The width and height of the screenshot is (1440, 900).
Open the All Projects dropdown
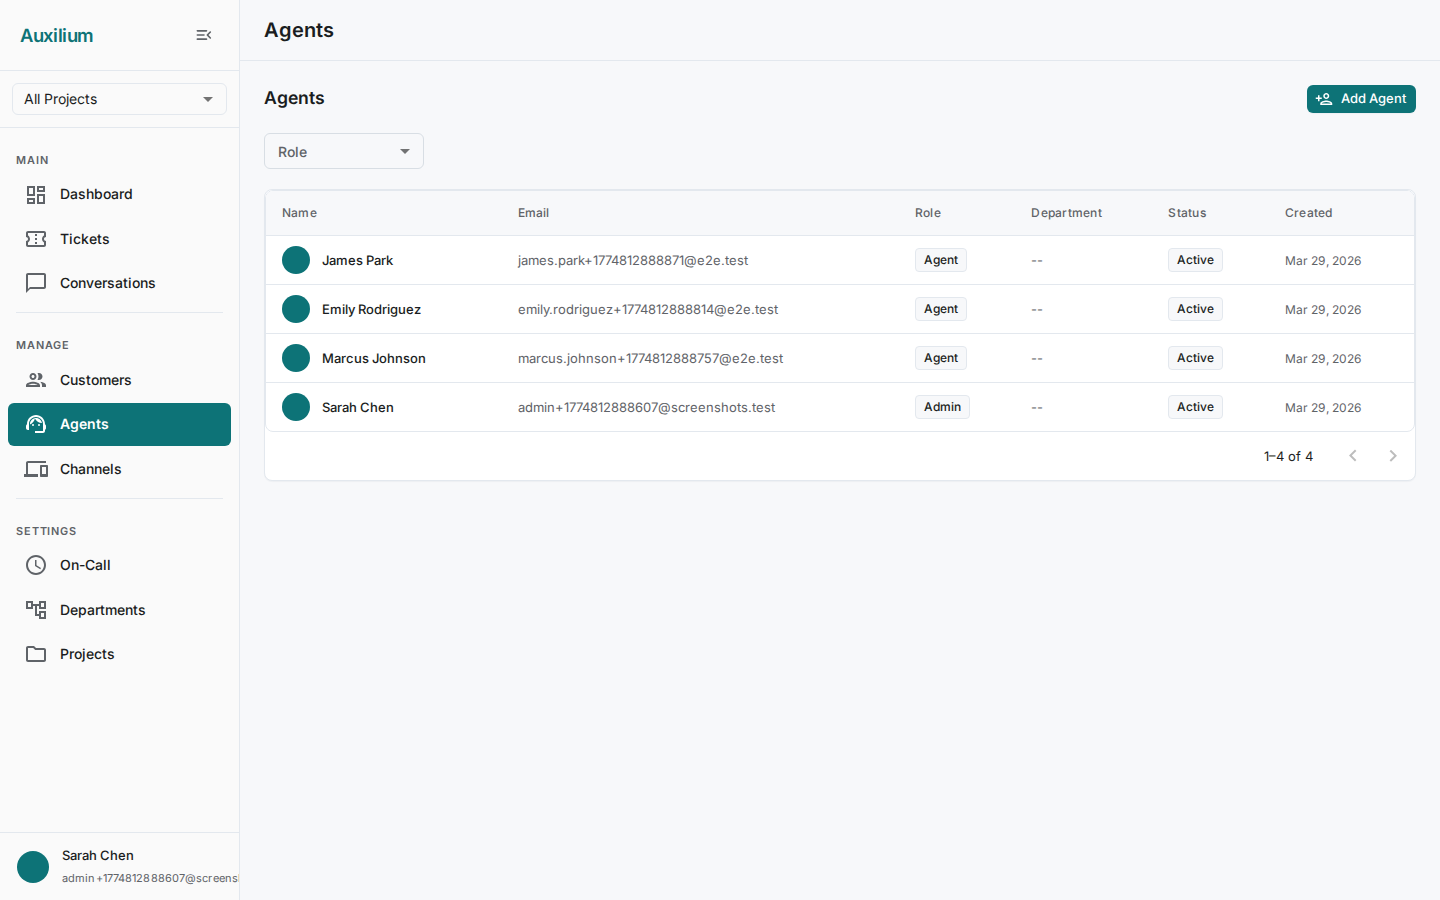[x=119, y=99]
